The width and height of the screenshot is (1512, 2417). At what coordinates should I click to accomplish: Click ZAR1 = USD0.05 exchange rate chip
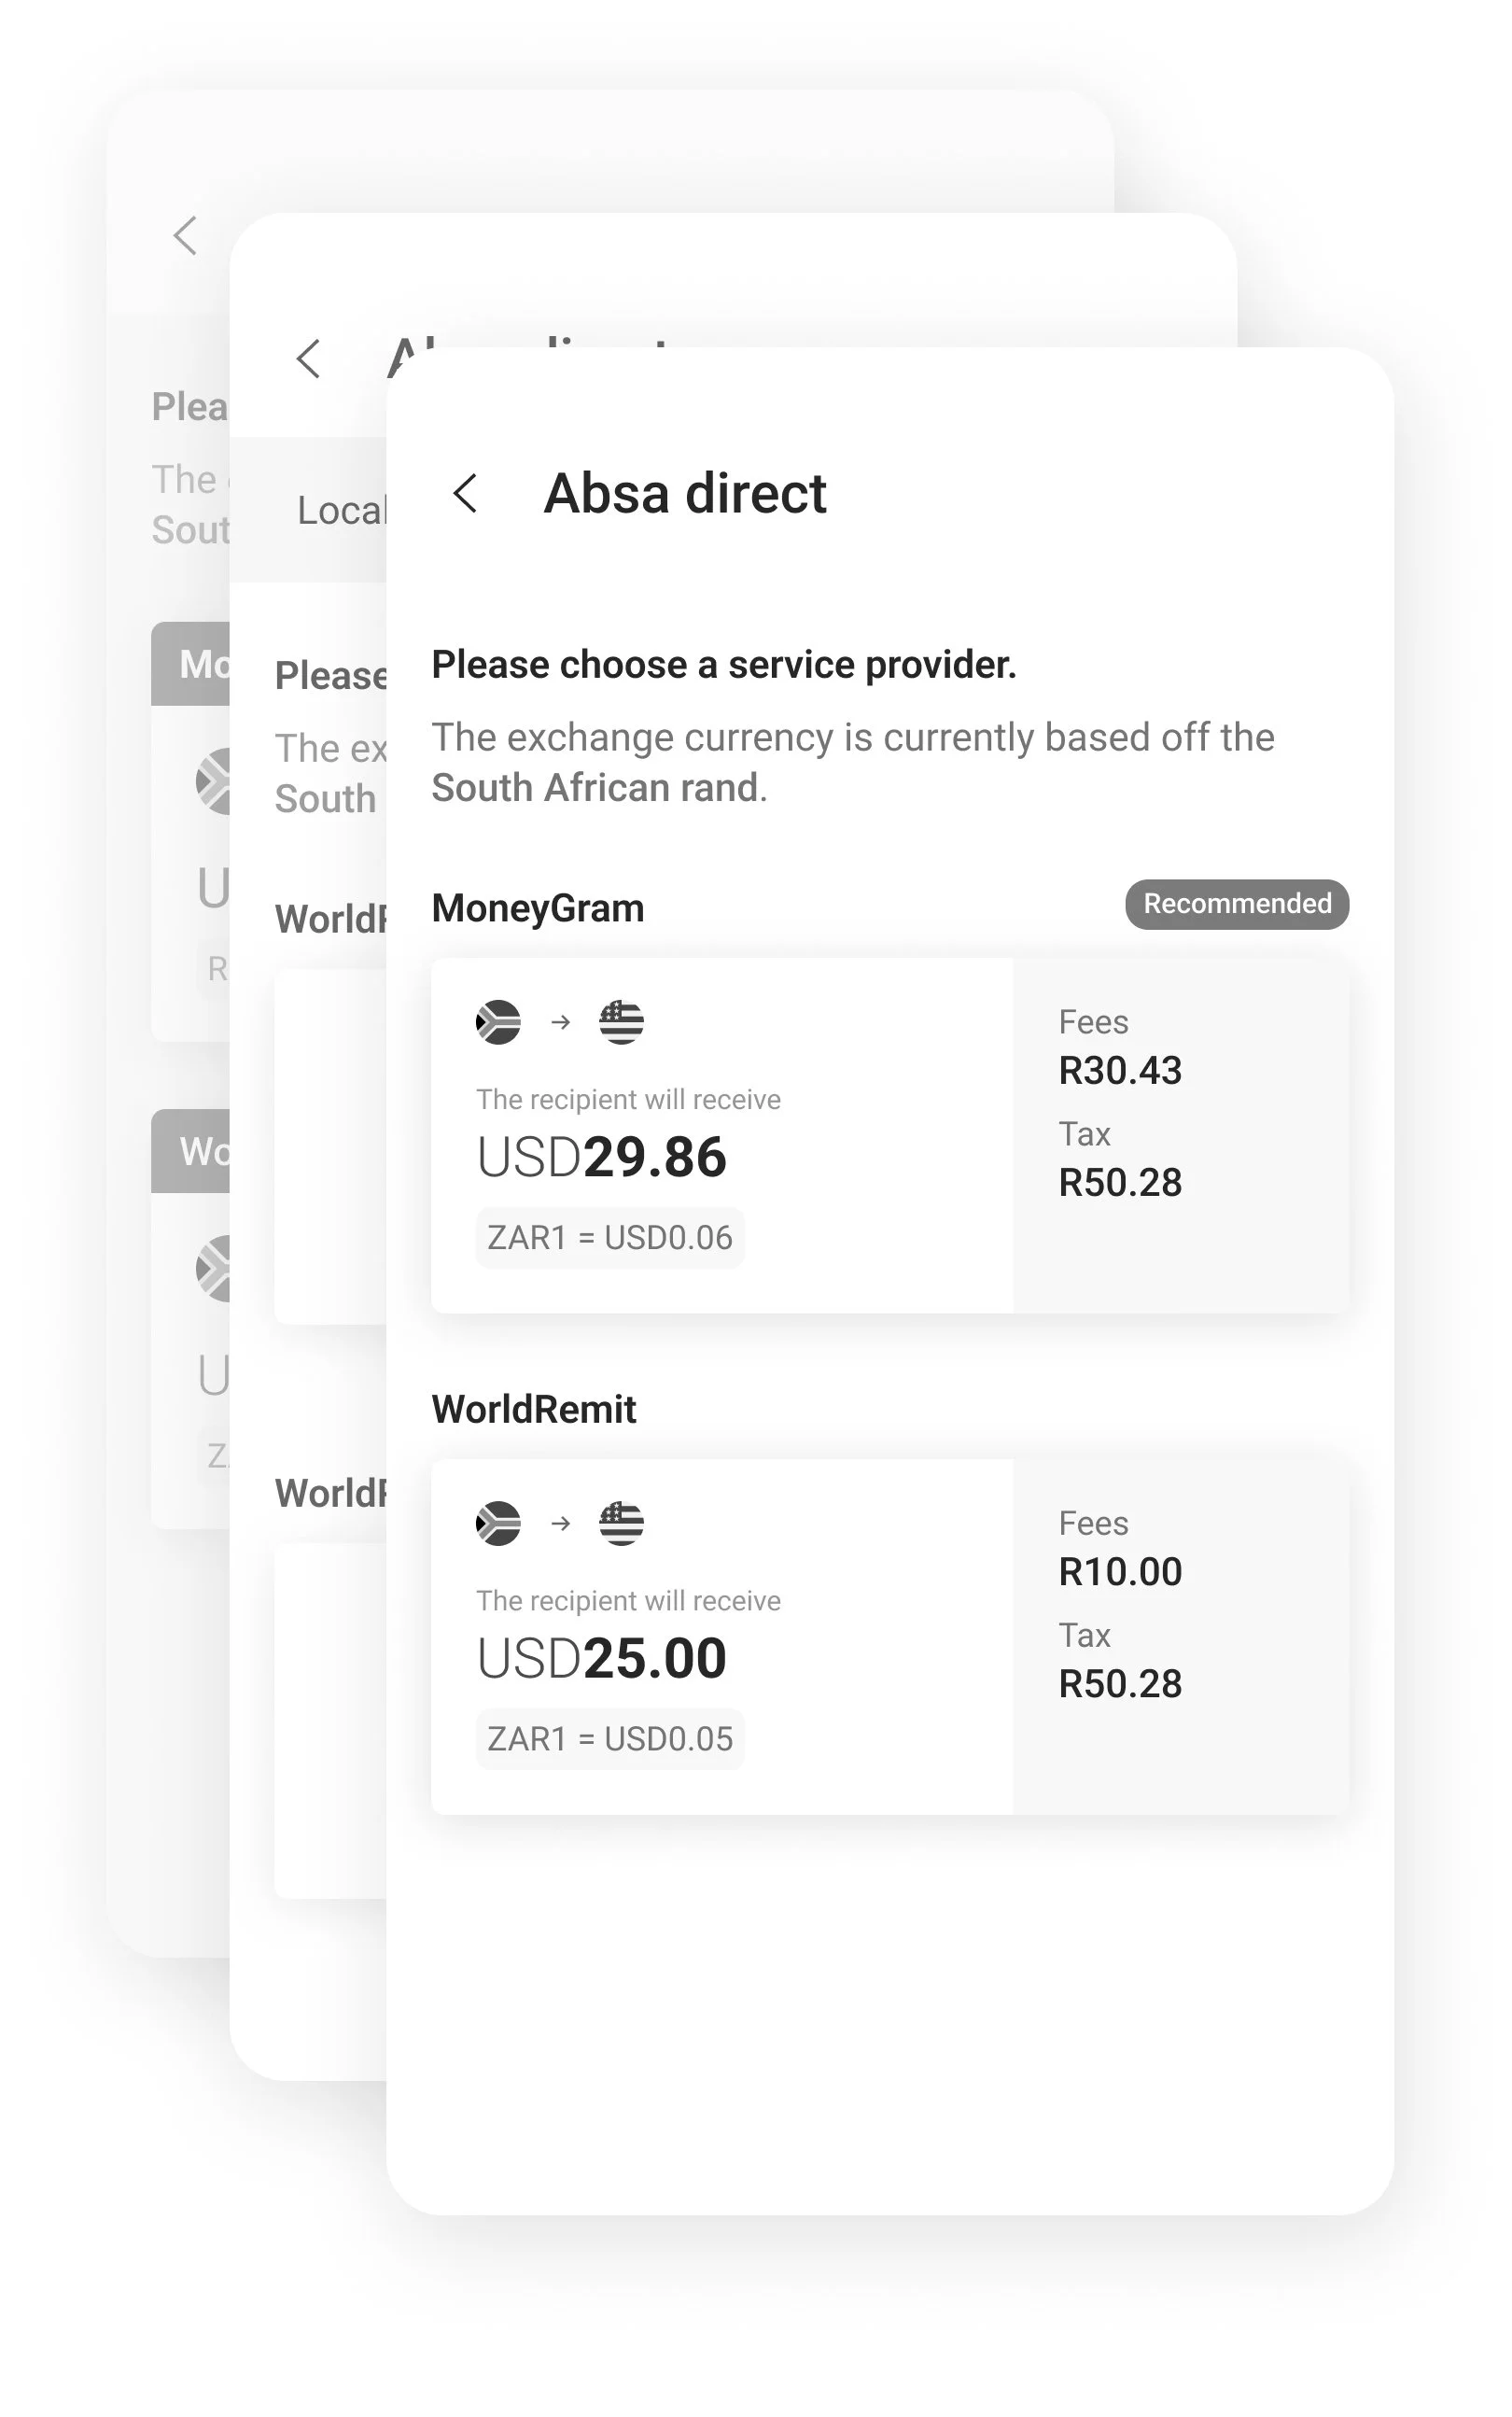click(610, 1739)
